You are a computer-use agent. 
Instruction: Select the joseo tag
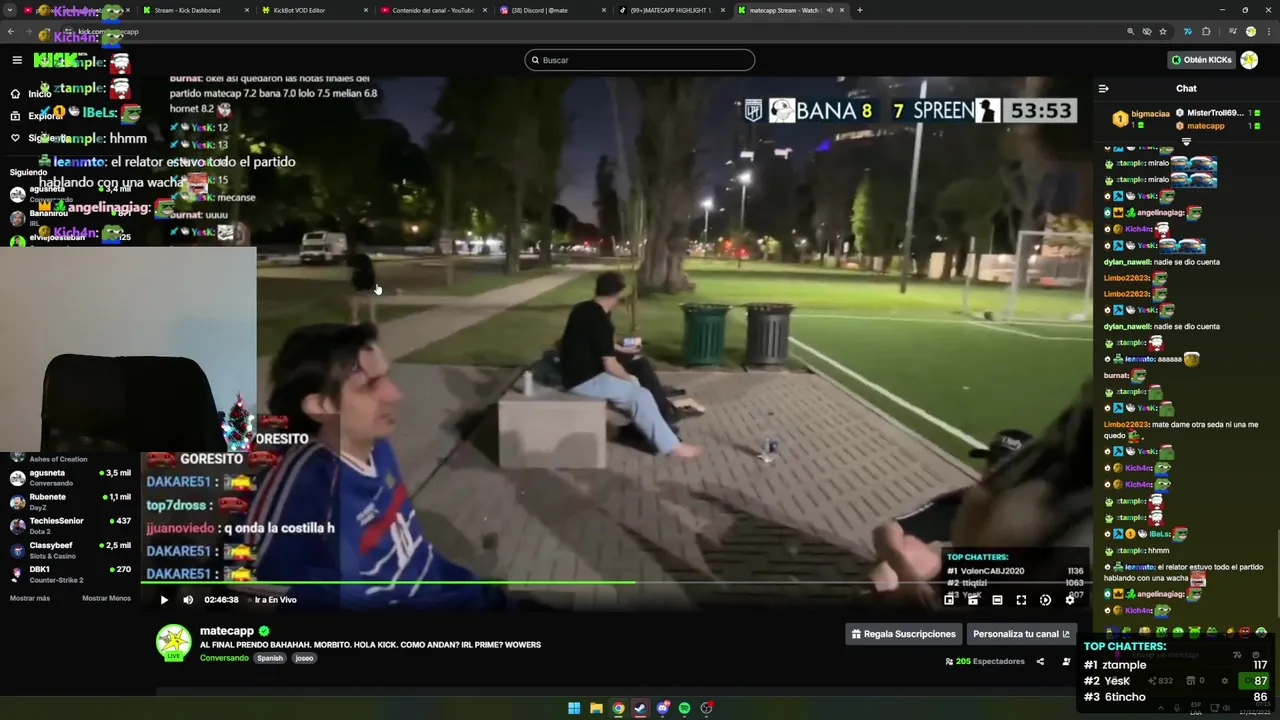coord(304,658)
